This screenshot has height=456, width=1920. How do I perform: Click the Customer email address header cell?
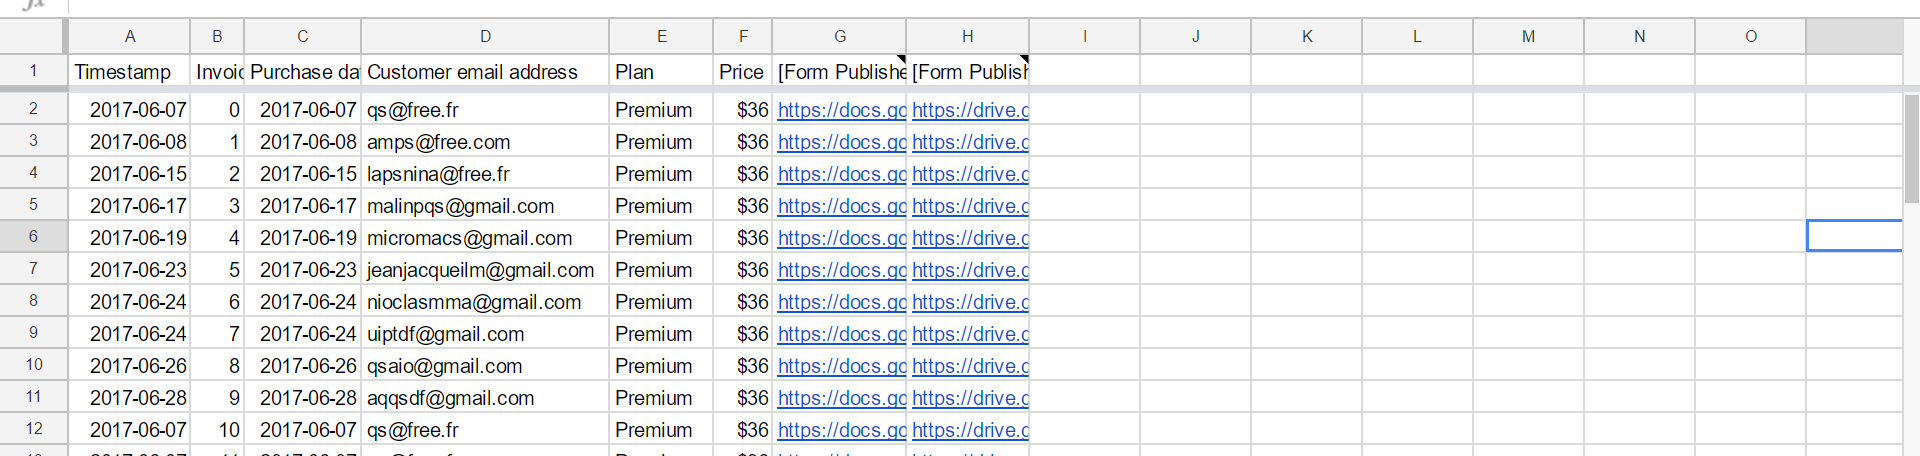[x=485, y=72]
